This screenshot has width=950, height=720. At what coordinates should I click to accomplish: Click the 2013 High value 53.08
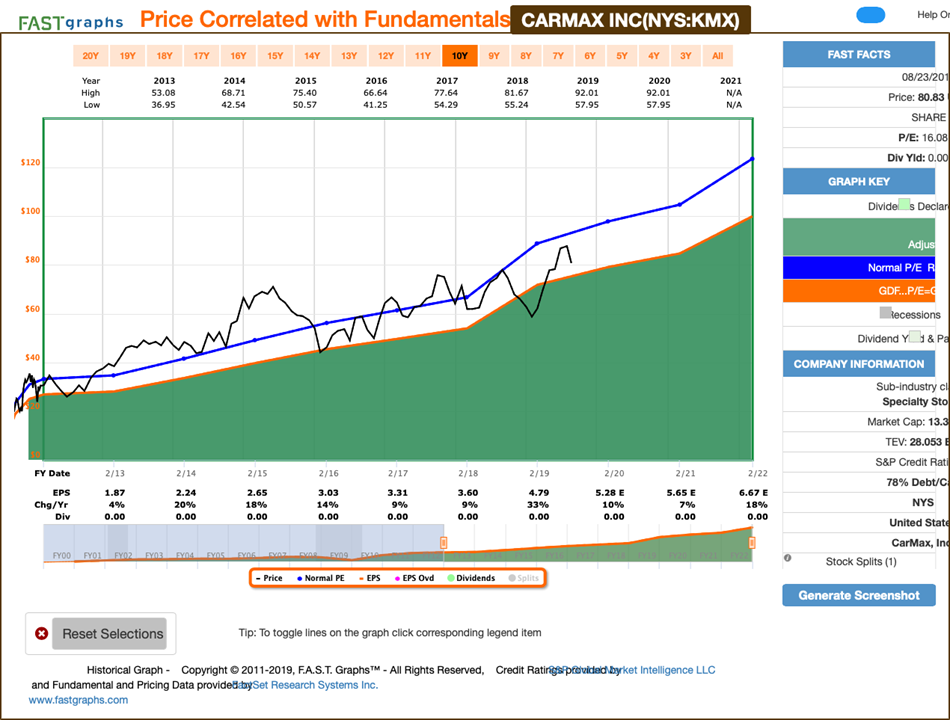(164, 93)
